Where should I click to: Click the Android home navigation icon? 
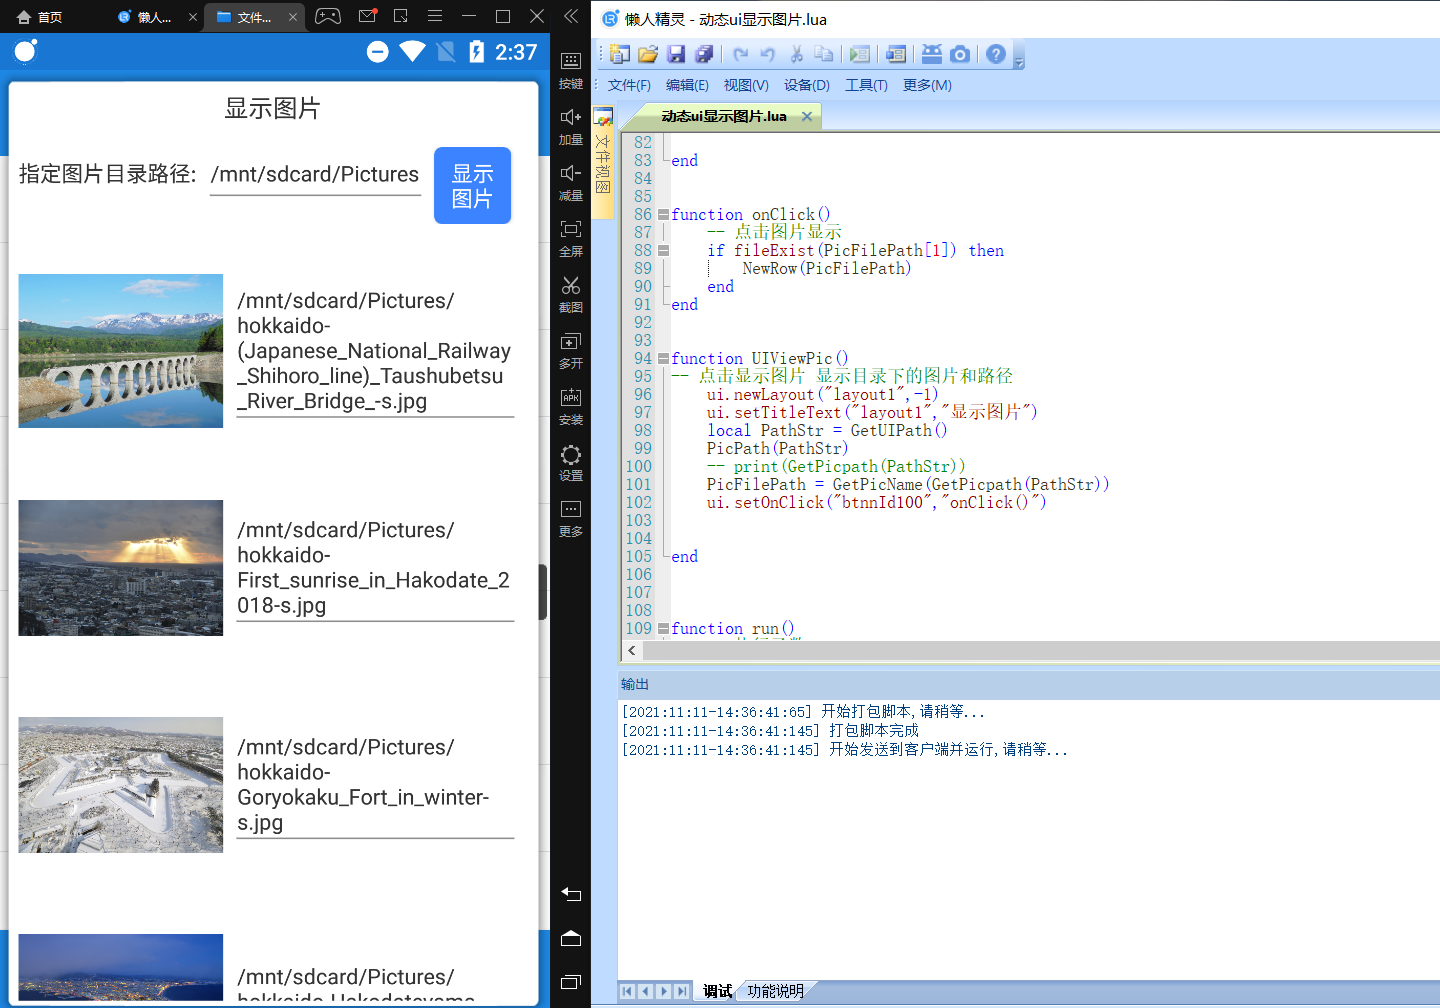point(571,938)
